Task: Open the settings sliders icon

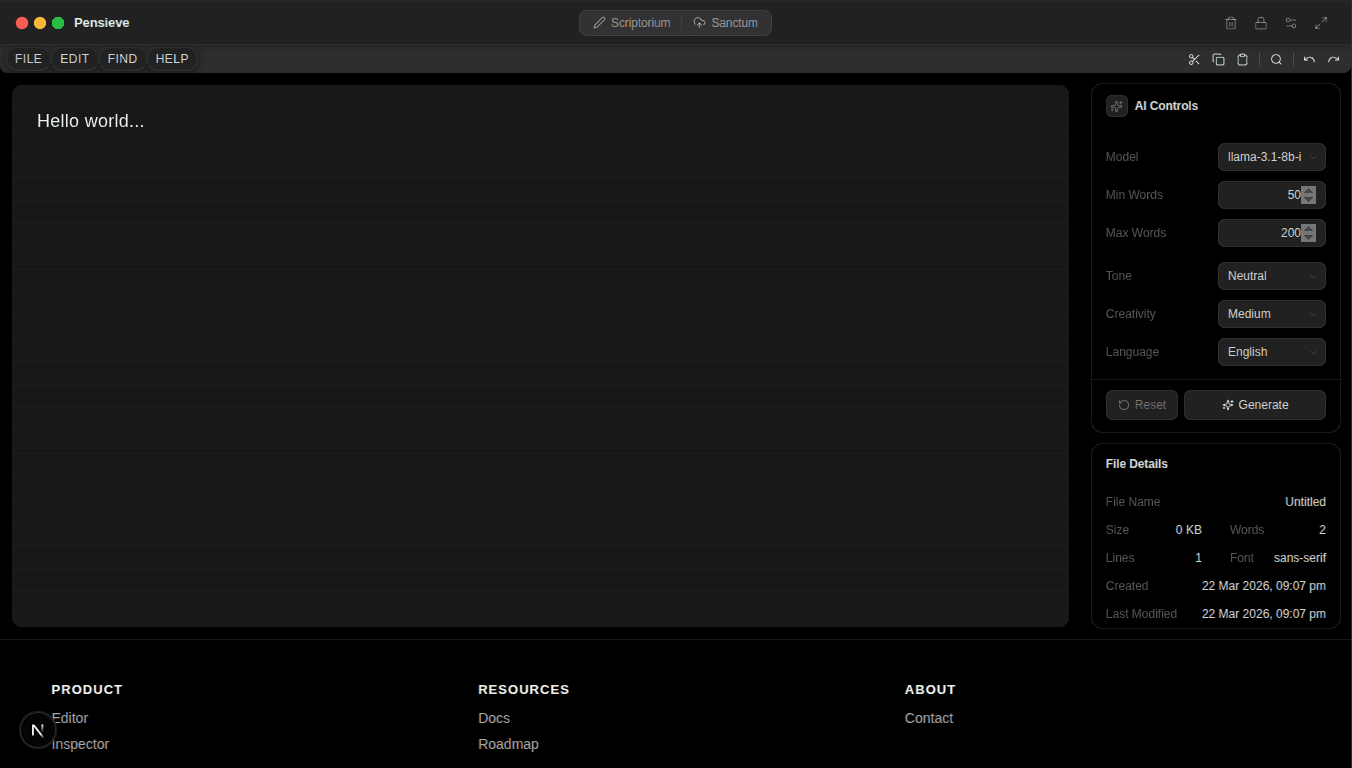Action: 1291,23
